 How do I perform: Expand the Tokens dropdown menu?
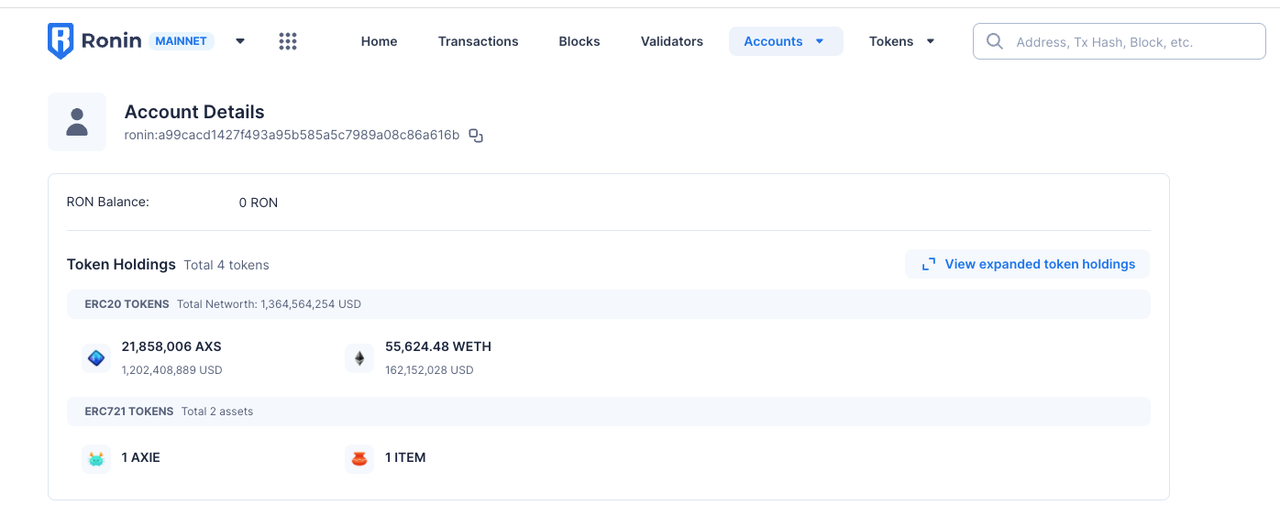click(x=902, y=41)
